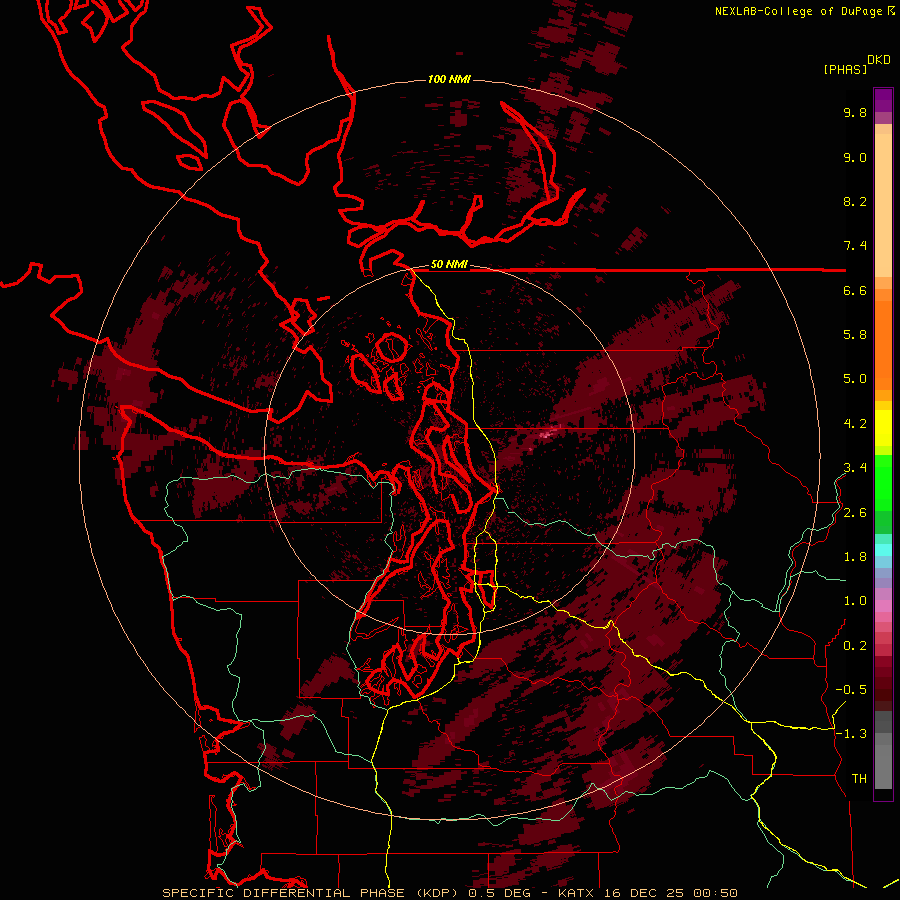This screenshot has width=900, height=900.
Task: Pick the cyan color bar segment
Action: click(x=883, y=550)
